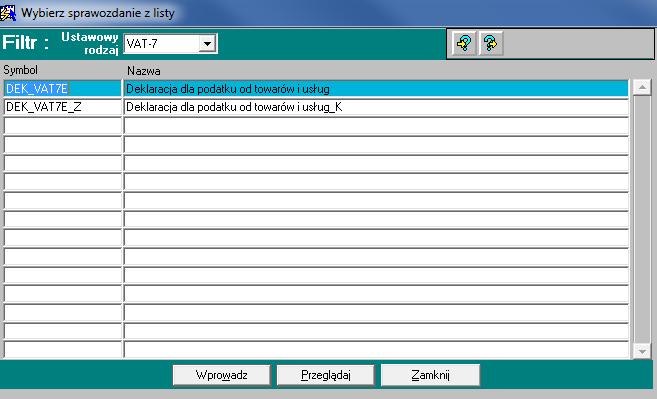
Task: Click the list scrollbar up arrow
Action: pos(642,88)
